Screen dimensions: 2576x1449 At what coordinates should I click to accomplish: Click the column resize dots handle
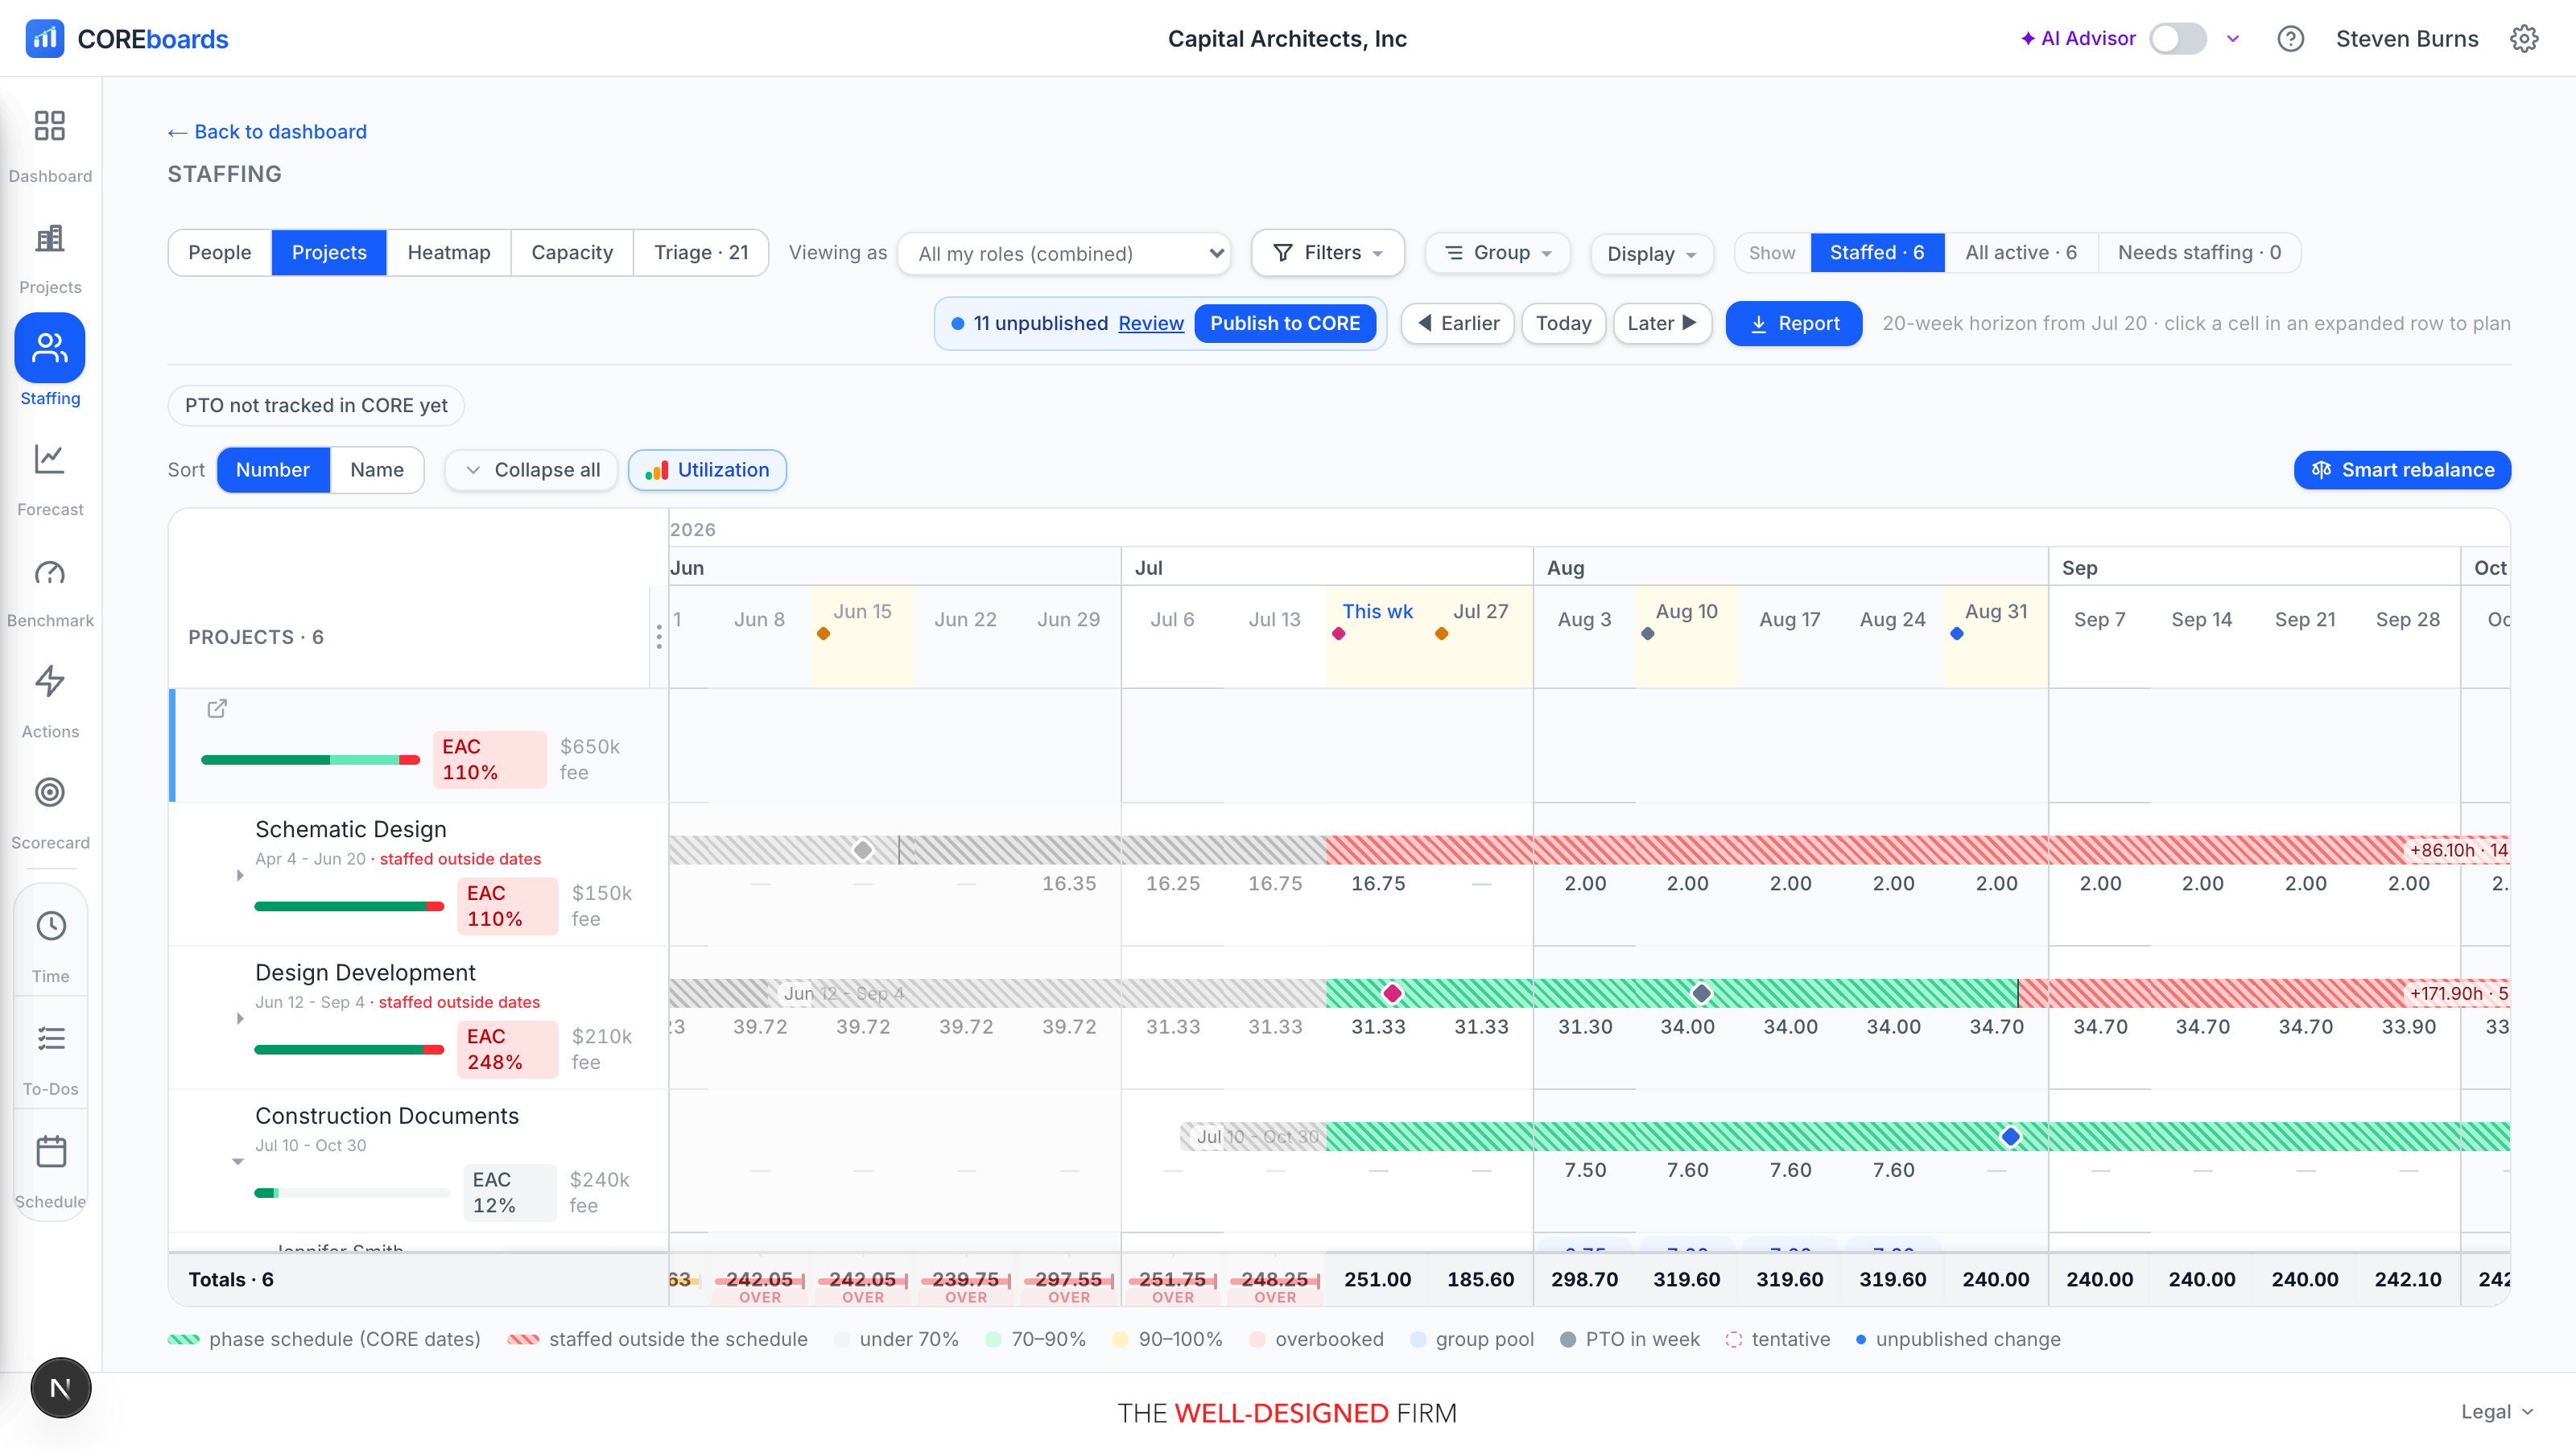[x=659, y=637]
